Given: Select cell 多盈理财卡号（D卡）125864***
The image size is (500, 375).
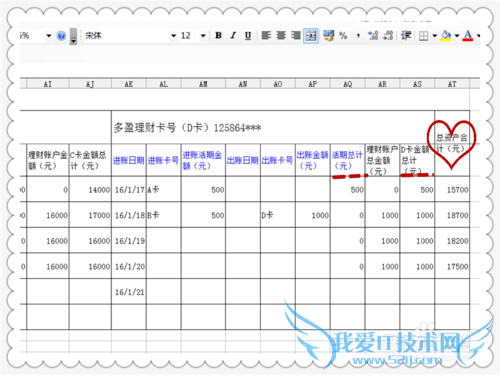Looking at the screenshot, I should [x=273, y=127].
